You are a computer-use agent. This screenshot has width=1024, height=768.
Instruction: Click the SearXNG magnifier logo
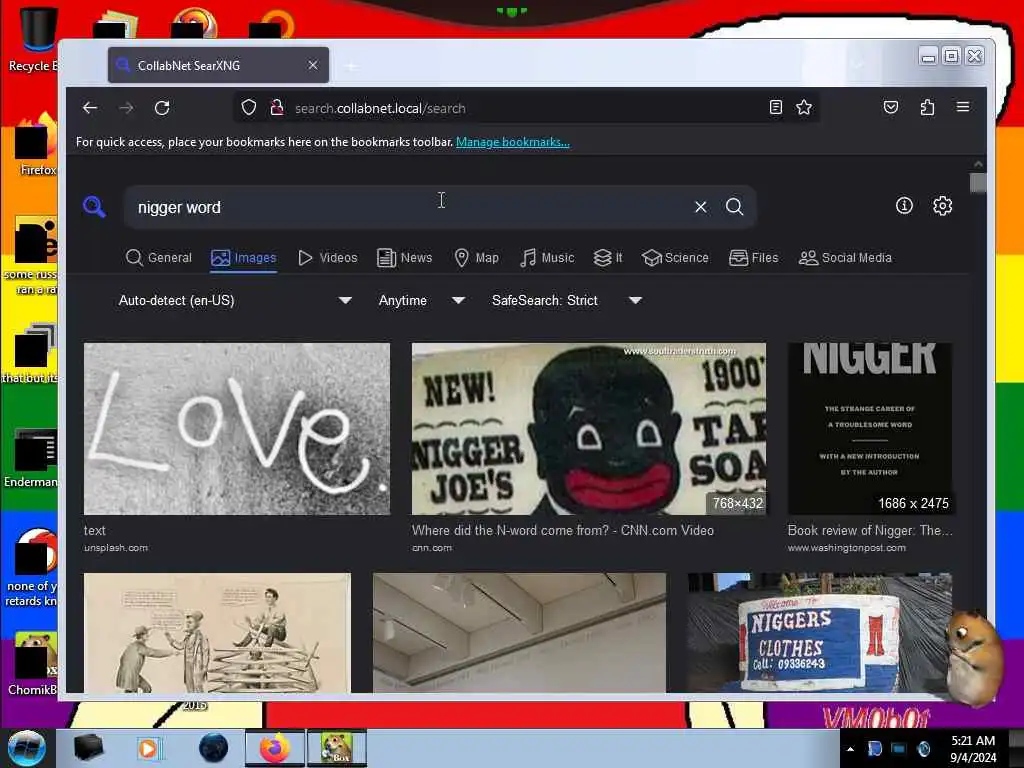pos(95,206)
